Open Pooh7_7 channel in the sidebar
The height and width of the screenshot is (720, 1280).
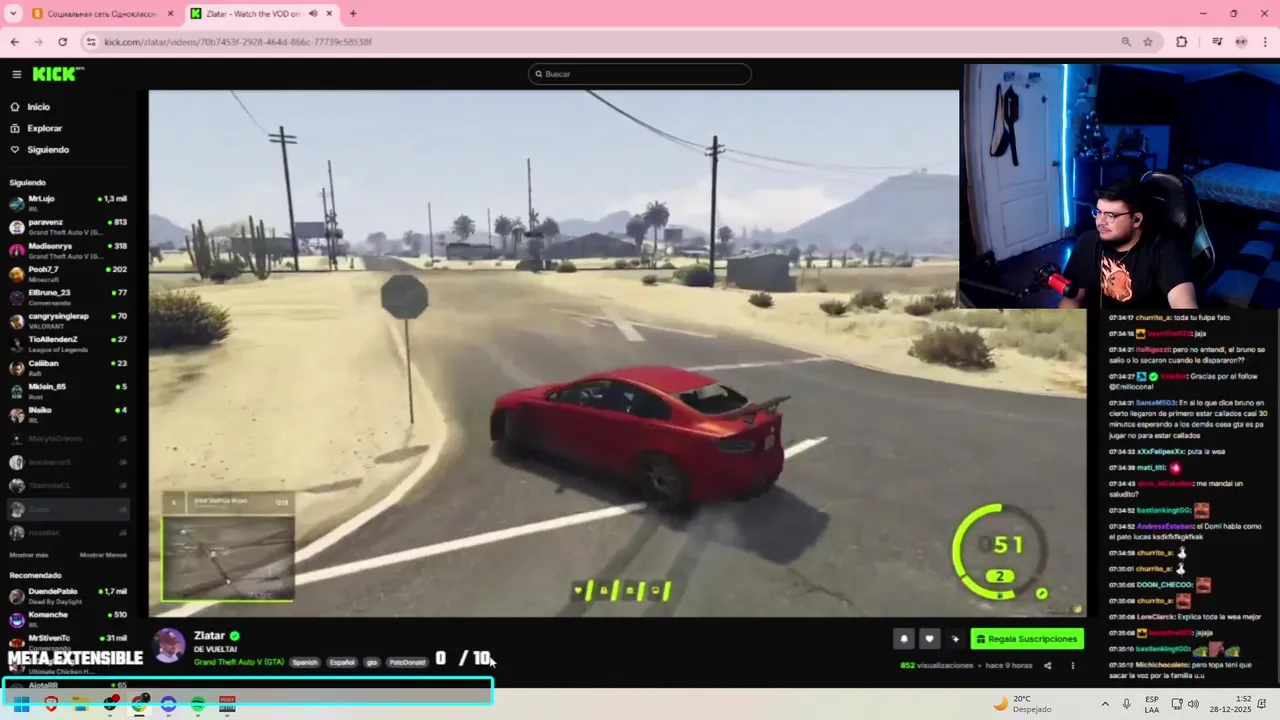[x=68, y=274]
